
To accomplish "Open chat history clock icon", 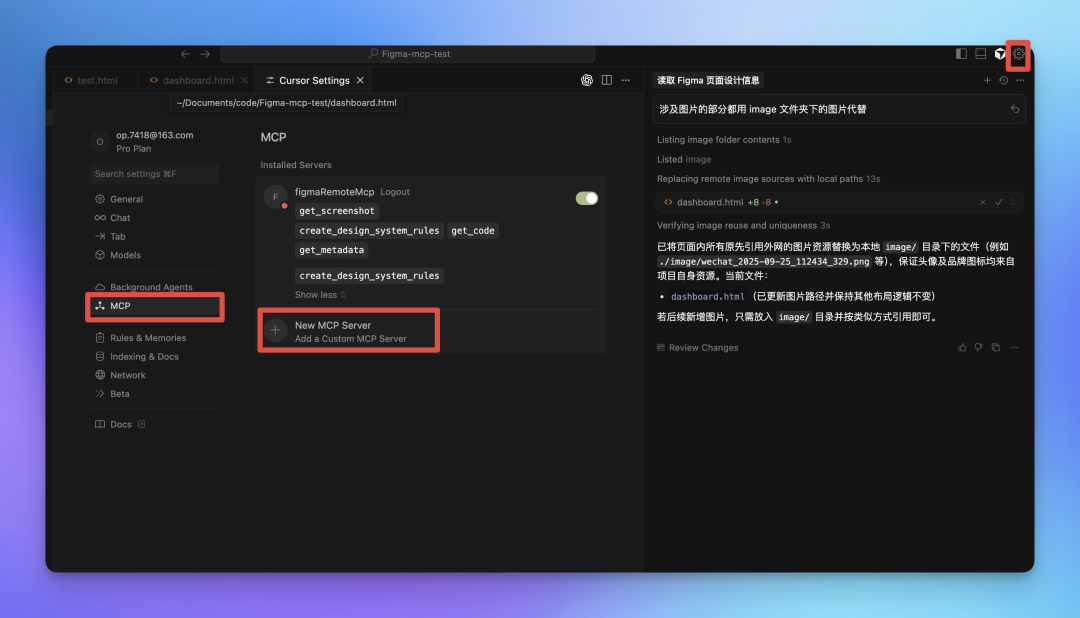I will pos(1004,81).
